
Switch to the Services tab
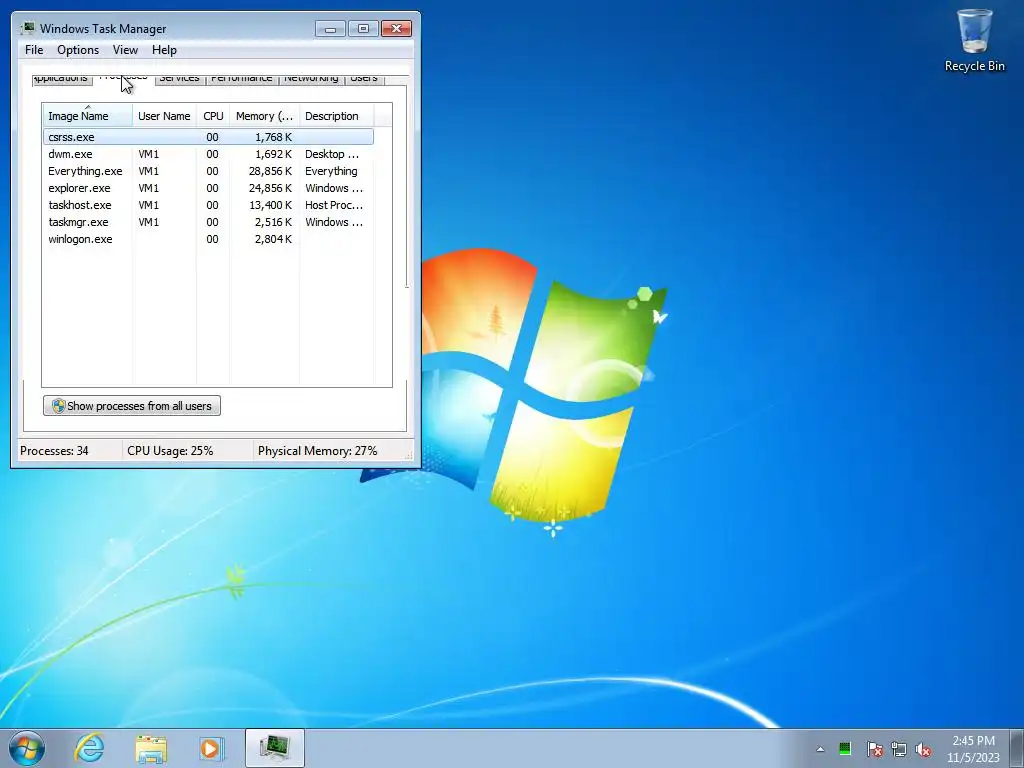pos(180,79)
